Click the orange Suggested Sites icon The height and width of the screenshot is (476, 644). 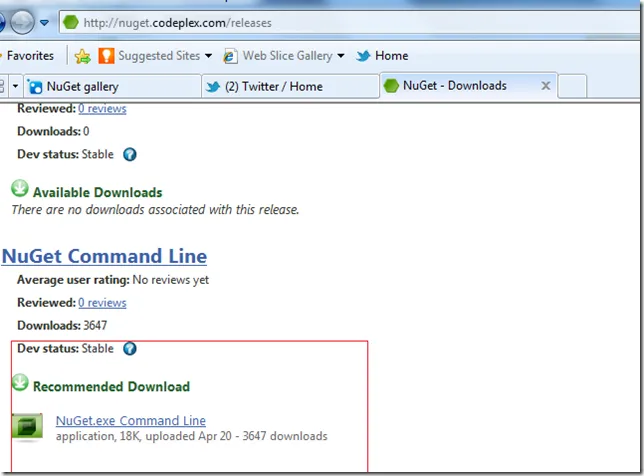tap(106, 55)
